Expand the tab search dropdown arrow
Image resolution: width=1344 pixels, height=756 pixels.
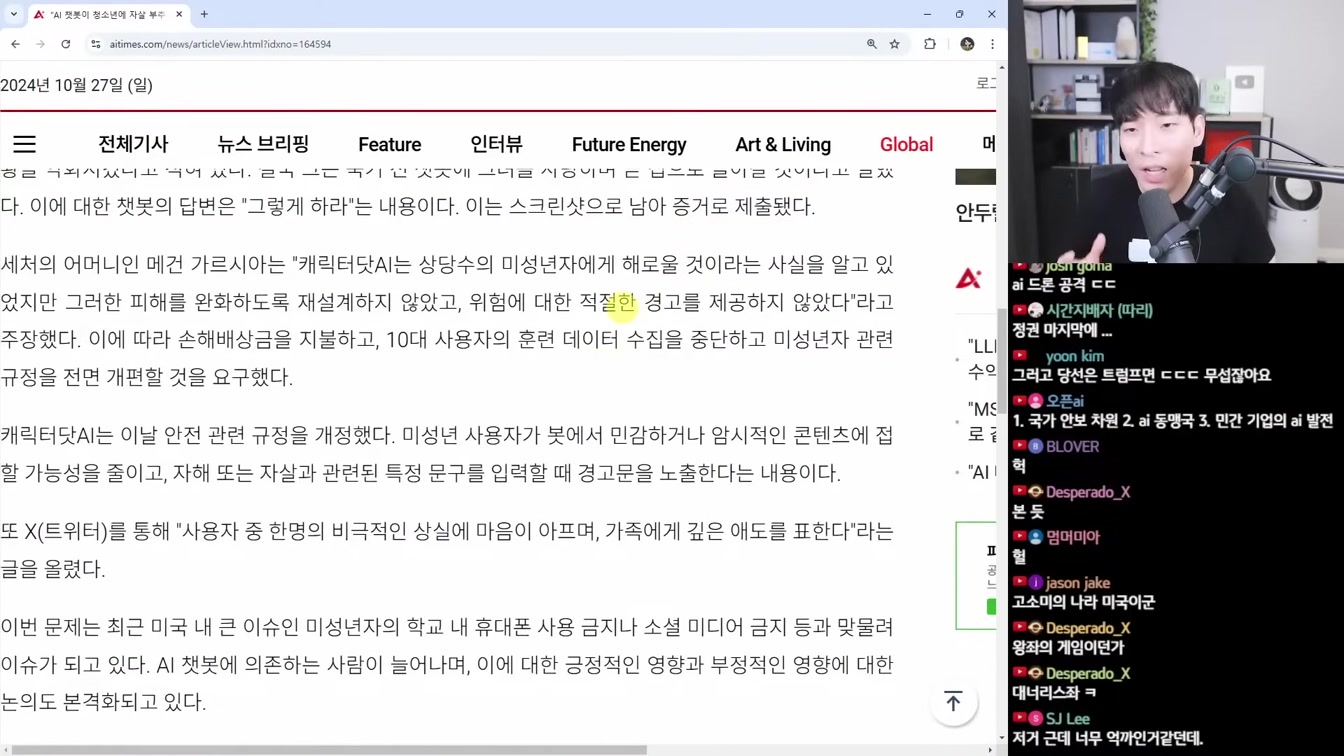pyautogui.click(x=13, y=15)
